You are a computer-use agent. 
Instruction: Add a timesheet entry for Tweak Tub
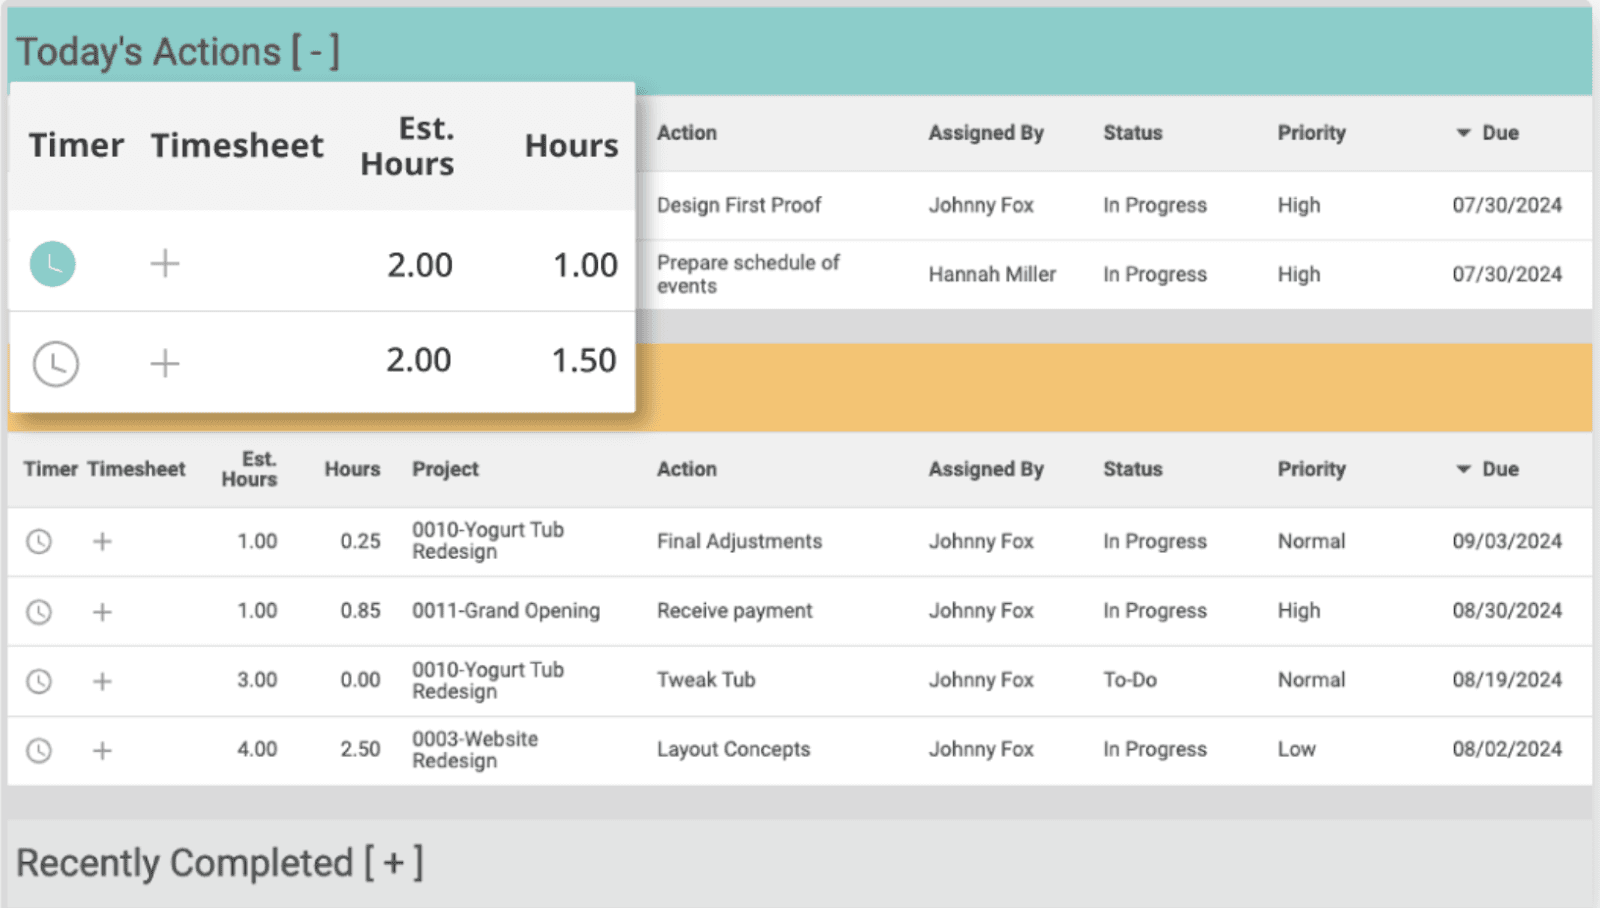pyautogui.click(x=101, y=680)
